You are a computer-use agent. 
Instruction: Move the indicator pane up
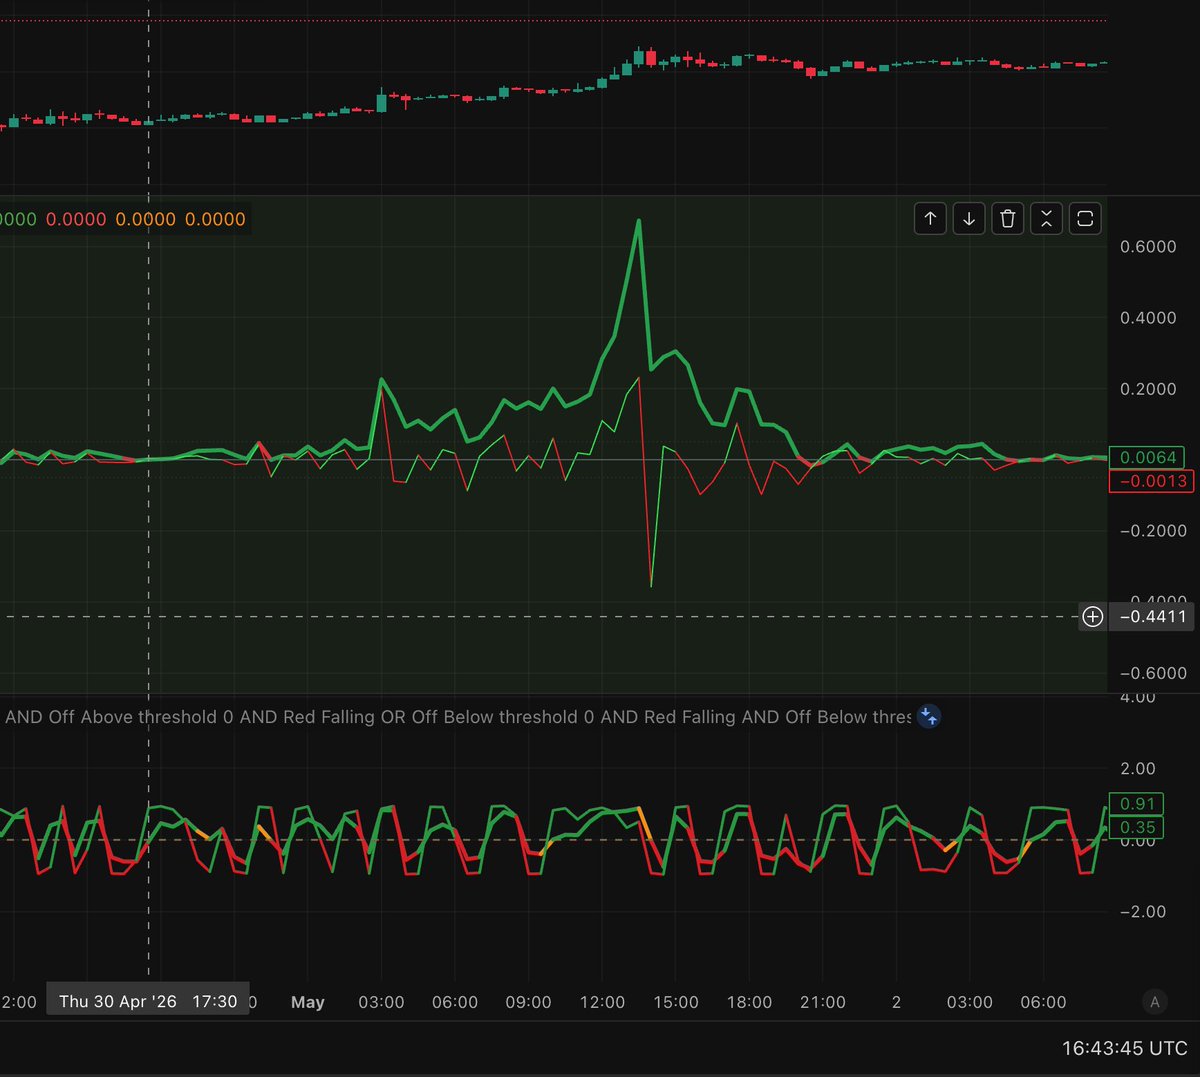[930, 218]
